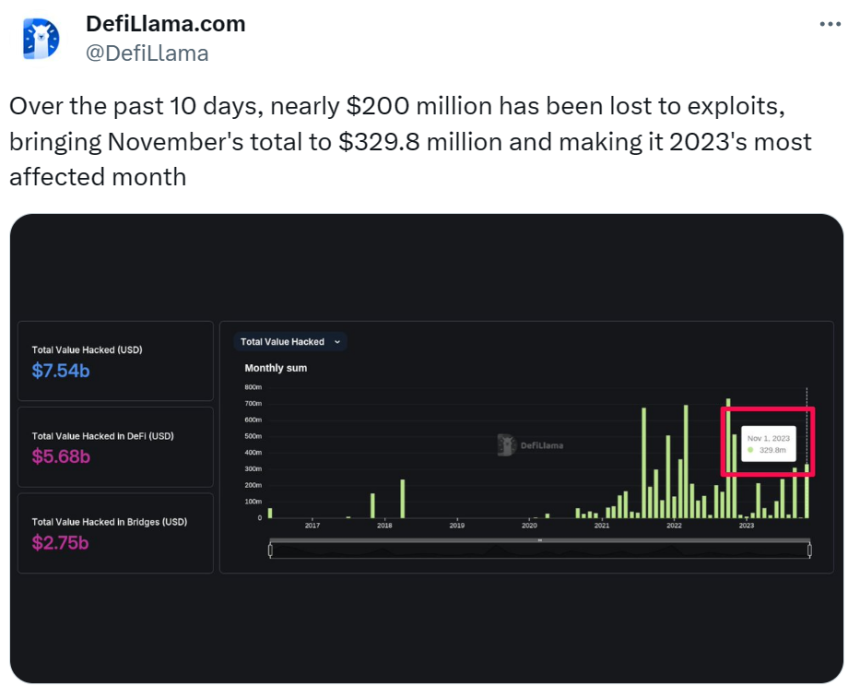Image resolution: width=860 pixels, height=698 pixels.
Task: Grab the left handle of the range slider
Action: [271, 549]
